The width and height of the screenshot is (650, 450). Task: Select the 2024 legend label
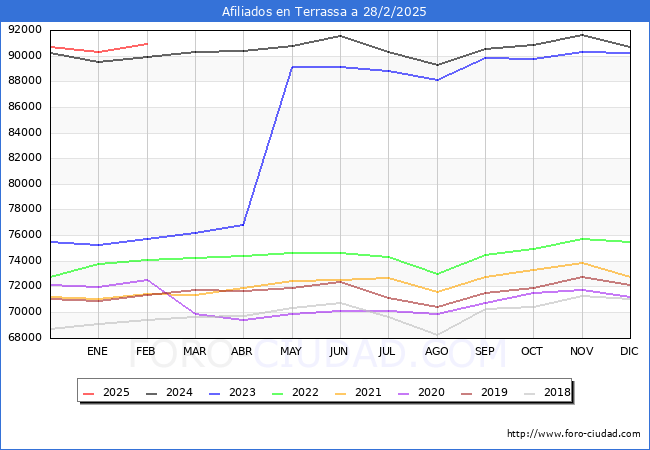(179, 392)
